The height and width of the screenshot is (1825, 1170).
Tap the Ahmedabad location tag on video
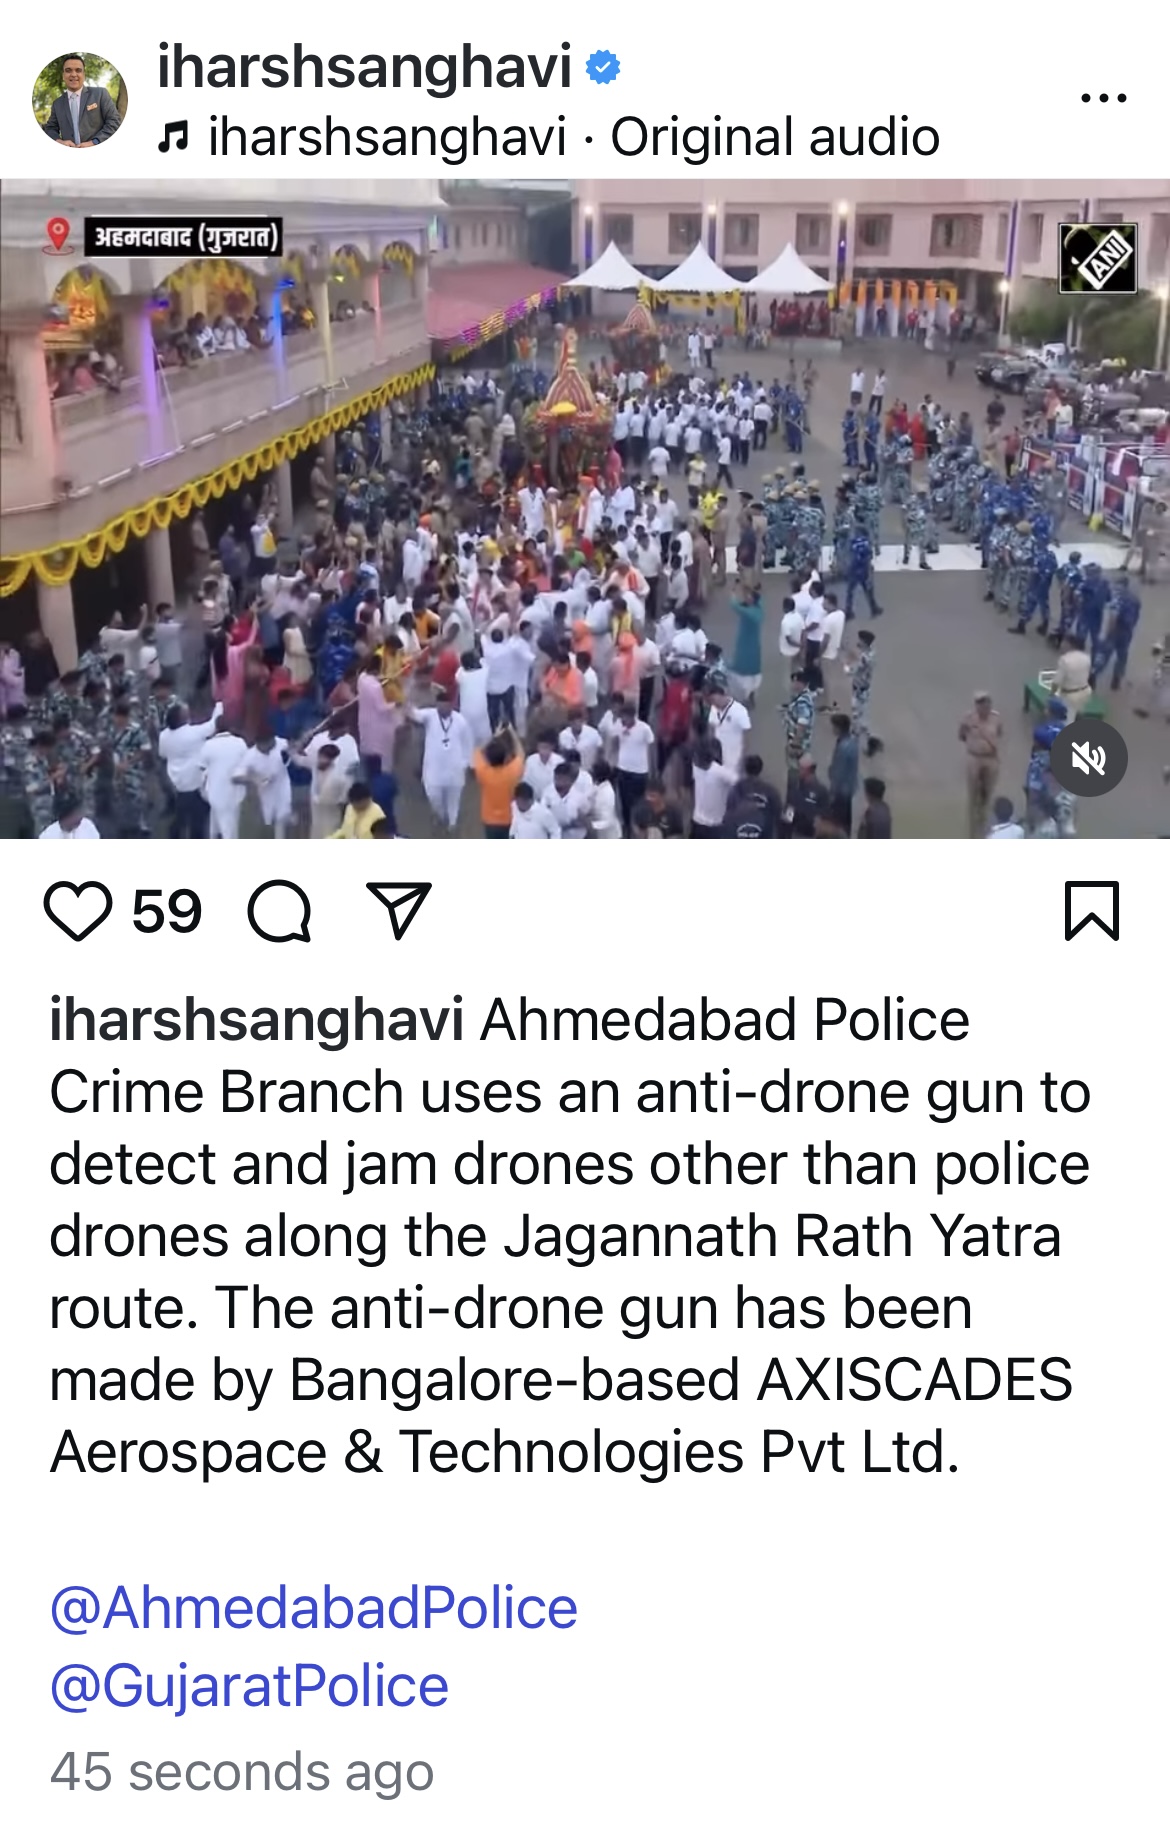(181, 237)
